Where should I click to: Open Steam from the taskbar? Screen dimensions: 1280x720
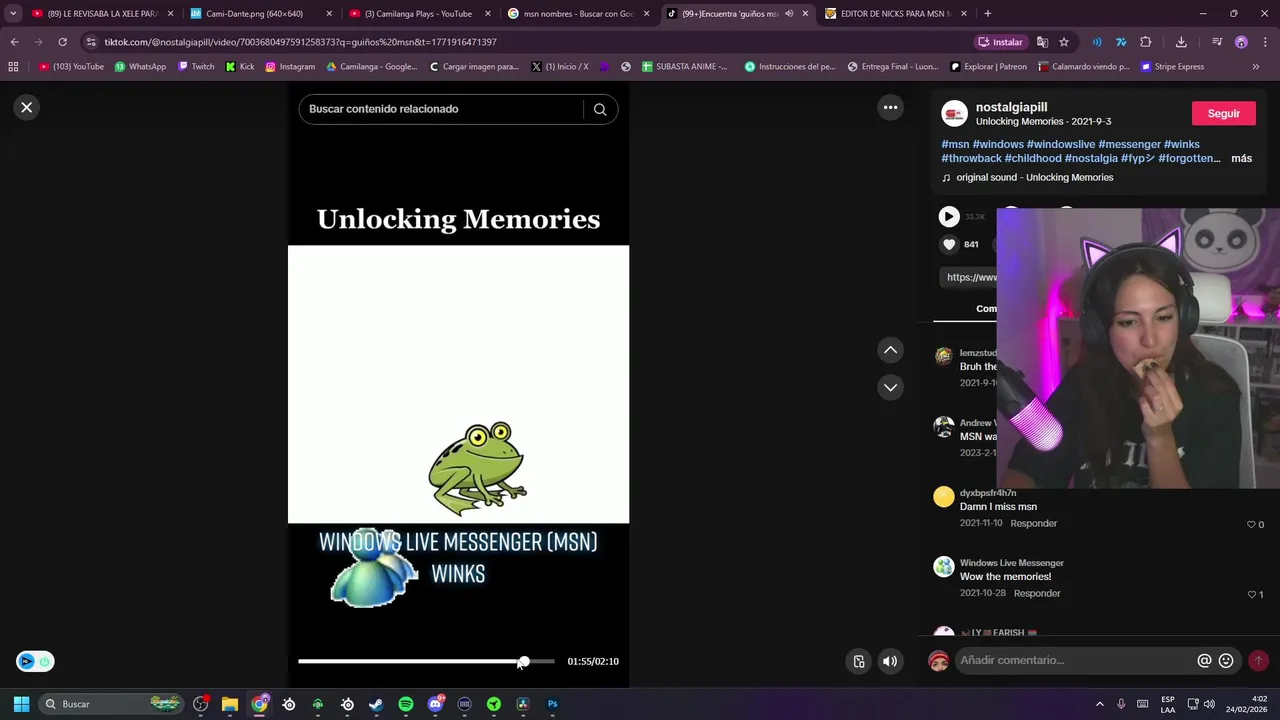coord(376,704)
